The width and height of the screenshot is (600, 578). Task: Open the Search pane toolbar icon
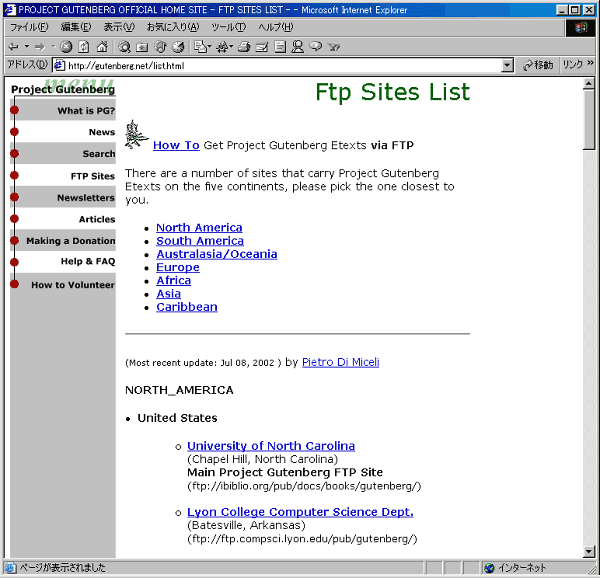coord(124,47)
